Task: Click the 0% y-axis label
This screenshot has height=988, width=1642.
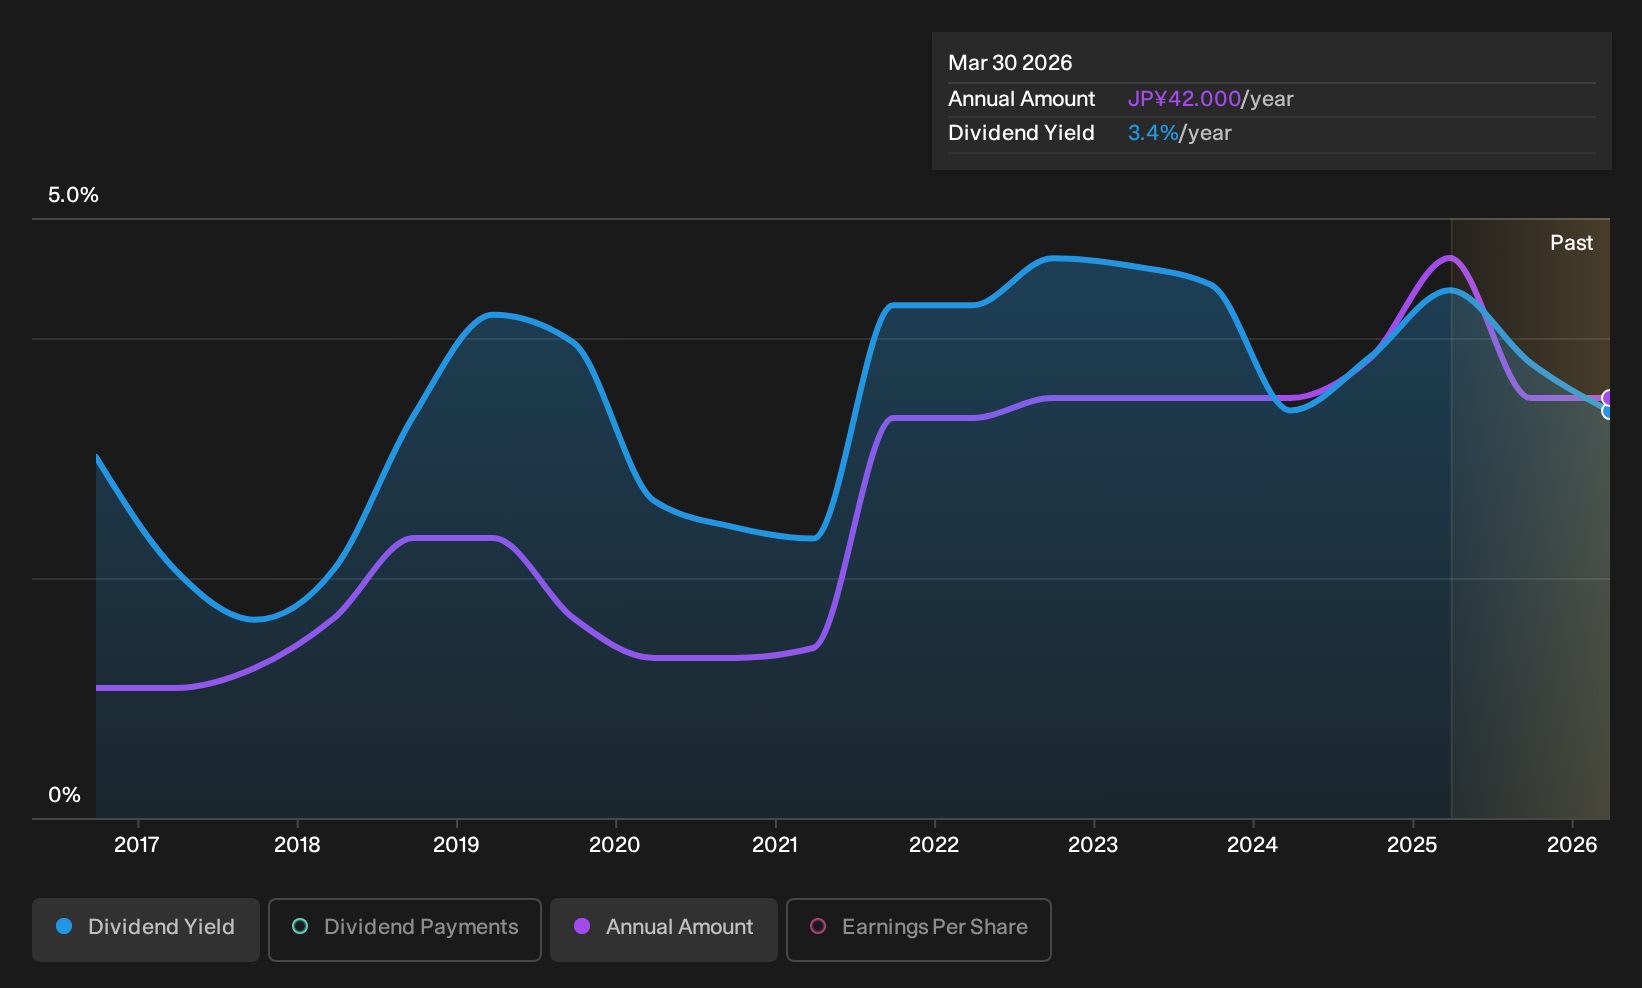Action: pos(64,795)
